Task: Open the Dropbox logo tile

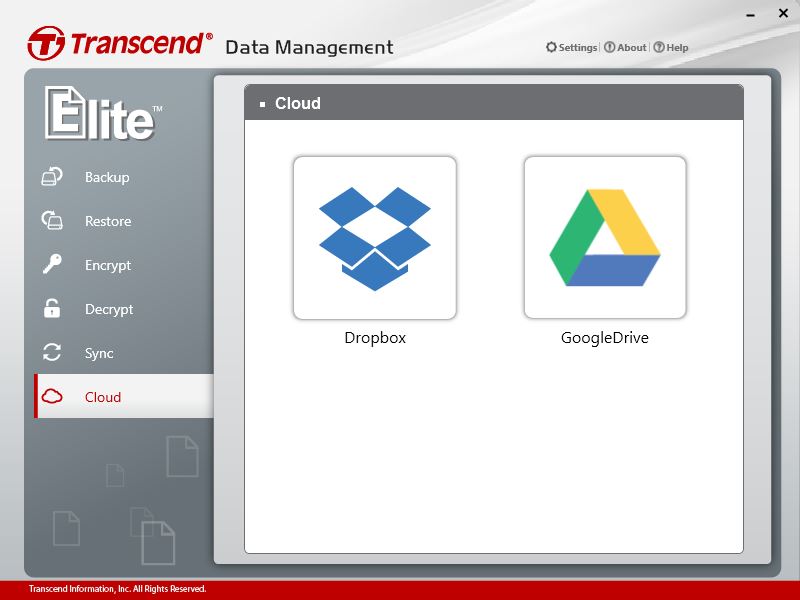Action: [375, 238]
